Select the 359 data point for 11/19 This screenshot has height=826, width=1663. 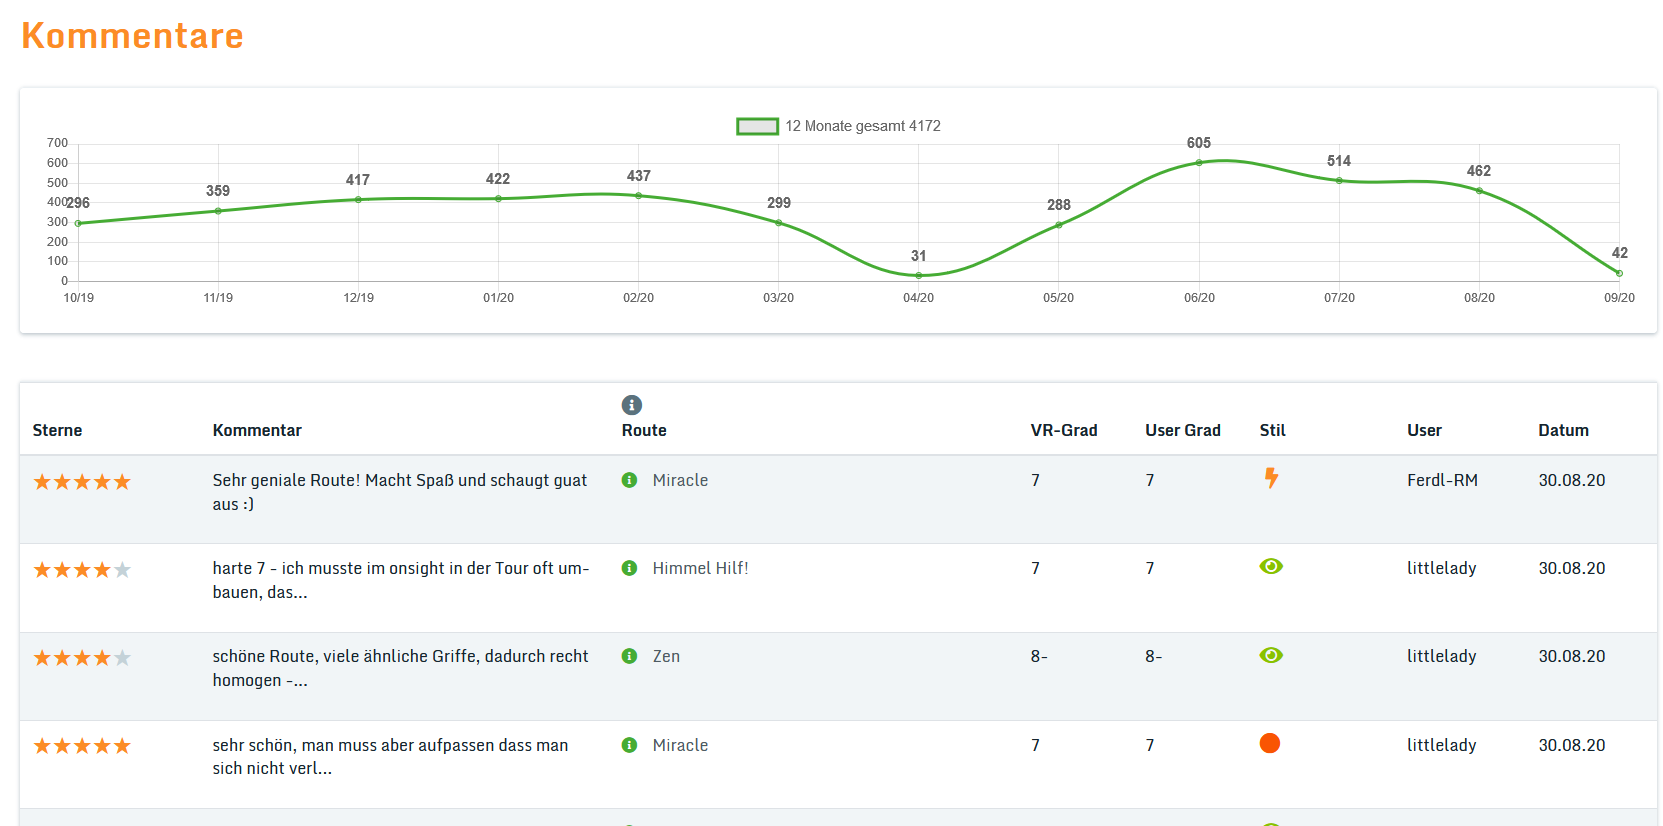coord(218,211)
